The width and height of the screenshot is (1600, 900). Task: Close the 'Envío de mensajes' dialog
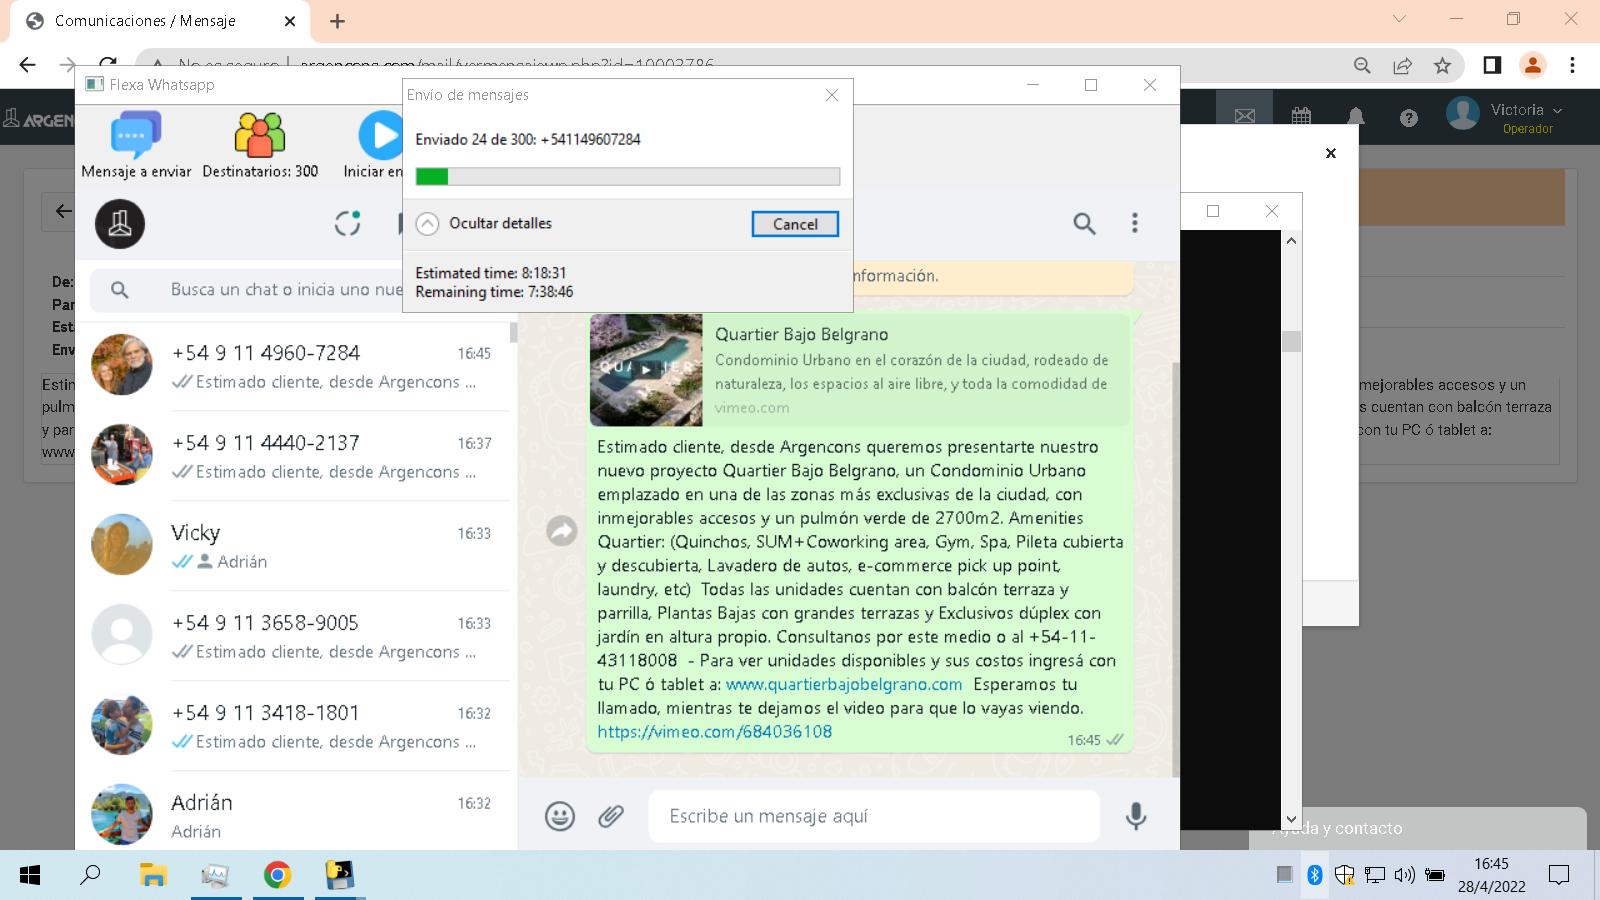point(832,95)
